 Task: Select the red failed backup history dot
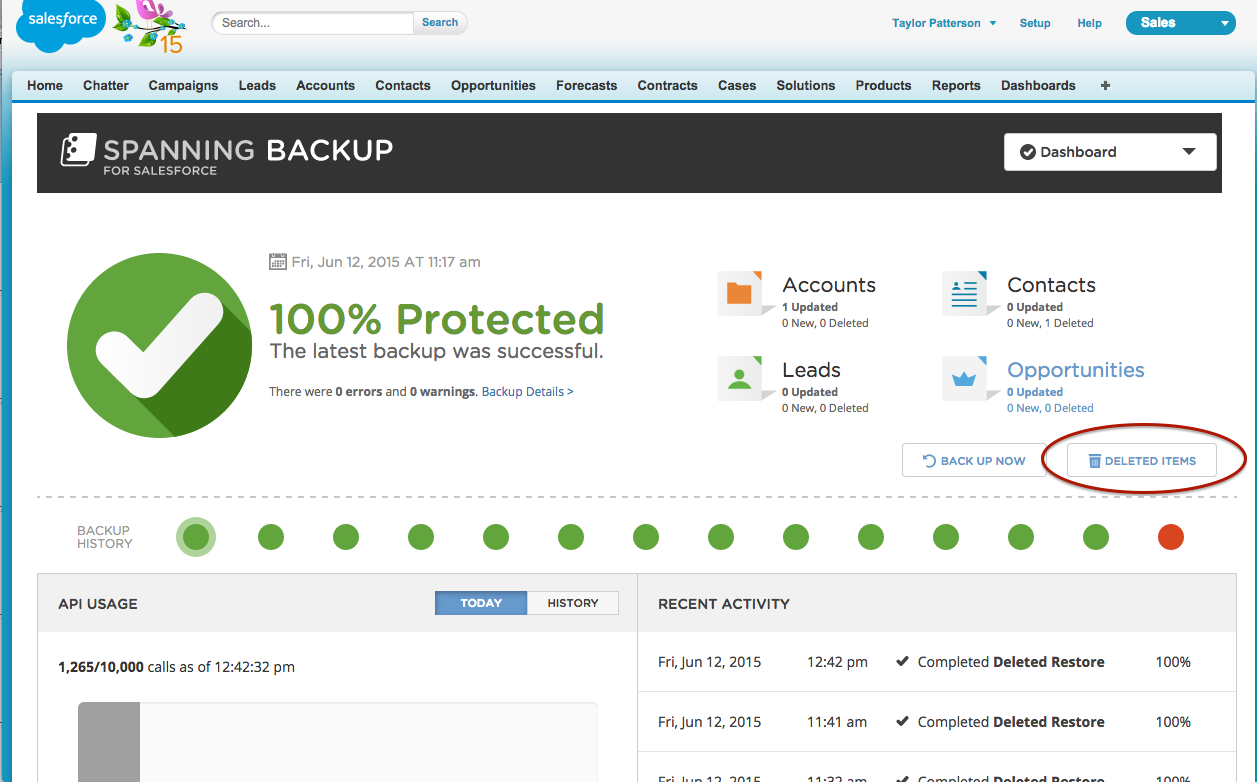(x=1170, y=538)
